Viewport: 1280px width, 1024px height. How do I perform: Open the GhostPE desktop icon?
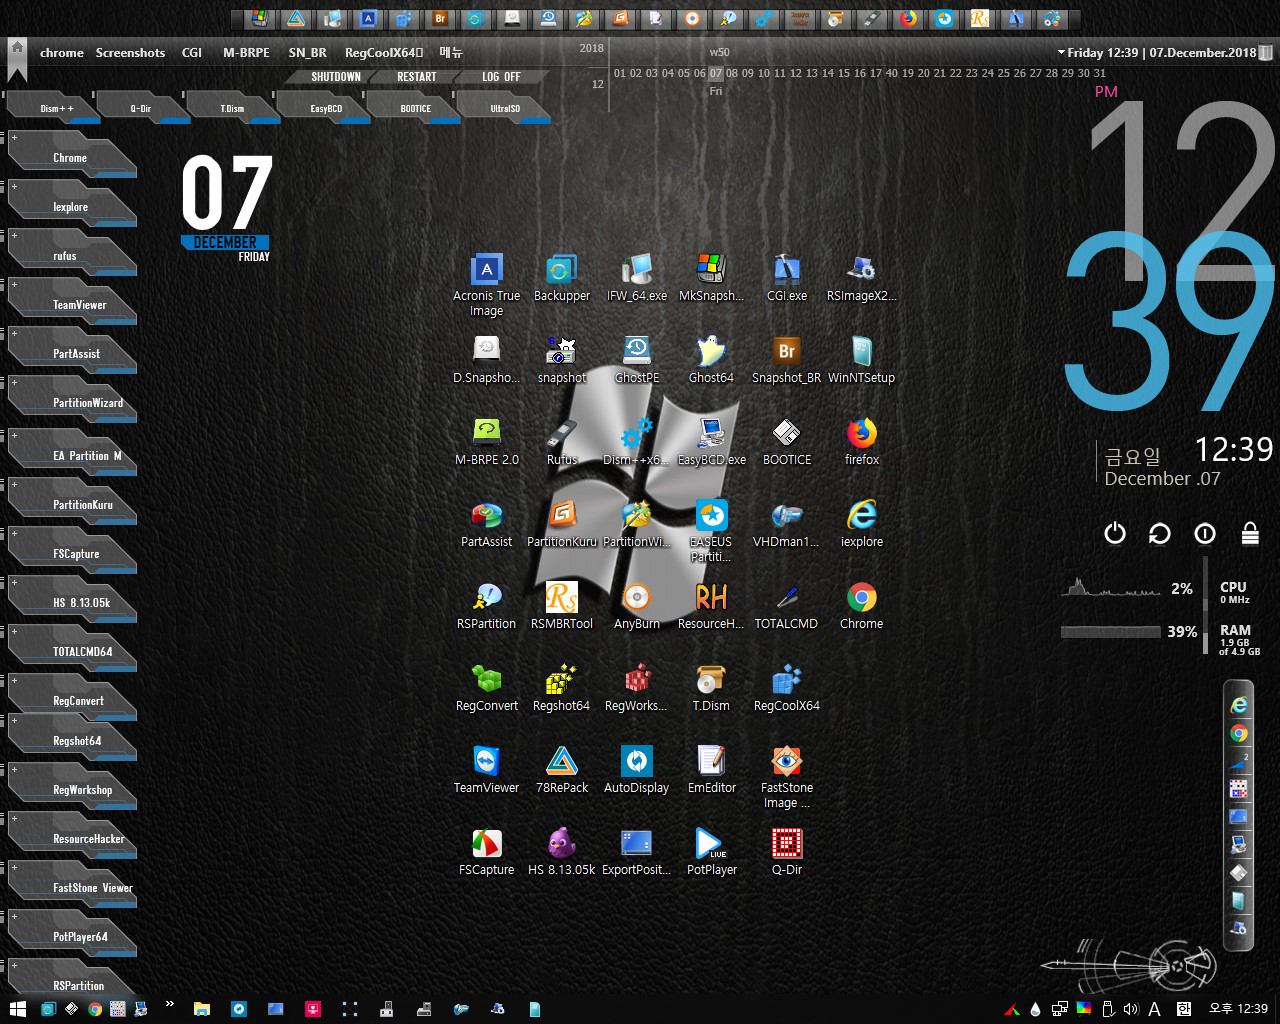point(637,360)
